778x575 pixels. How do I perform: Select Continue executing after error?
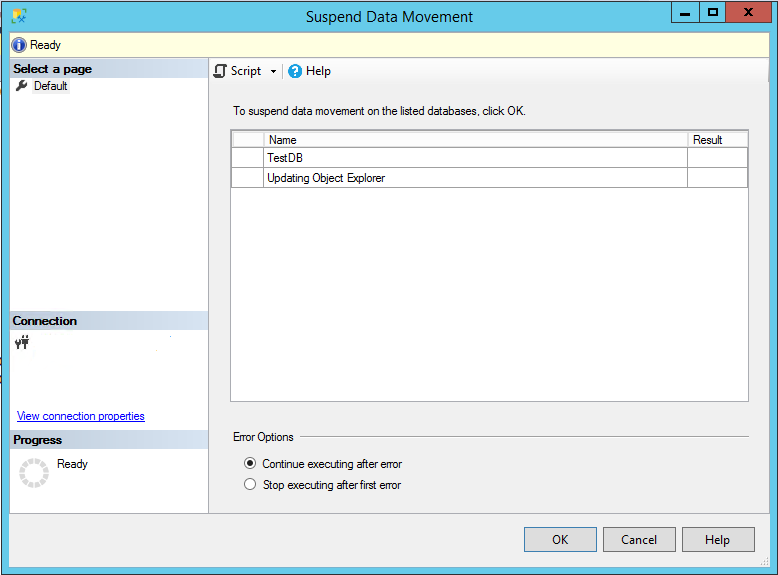coord(250,464)
